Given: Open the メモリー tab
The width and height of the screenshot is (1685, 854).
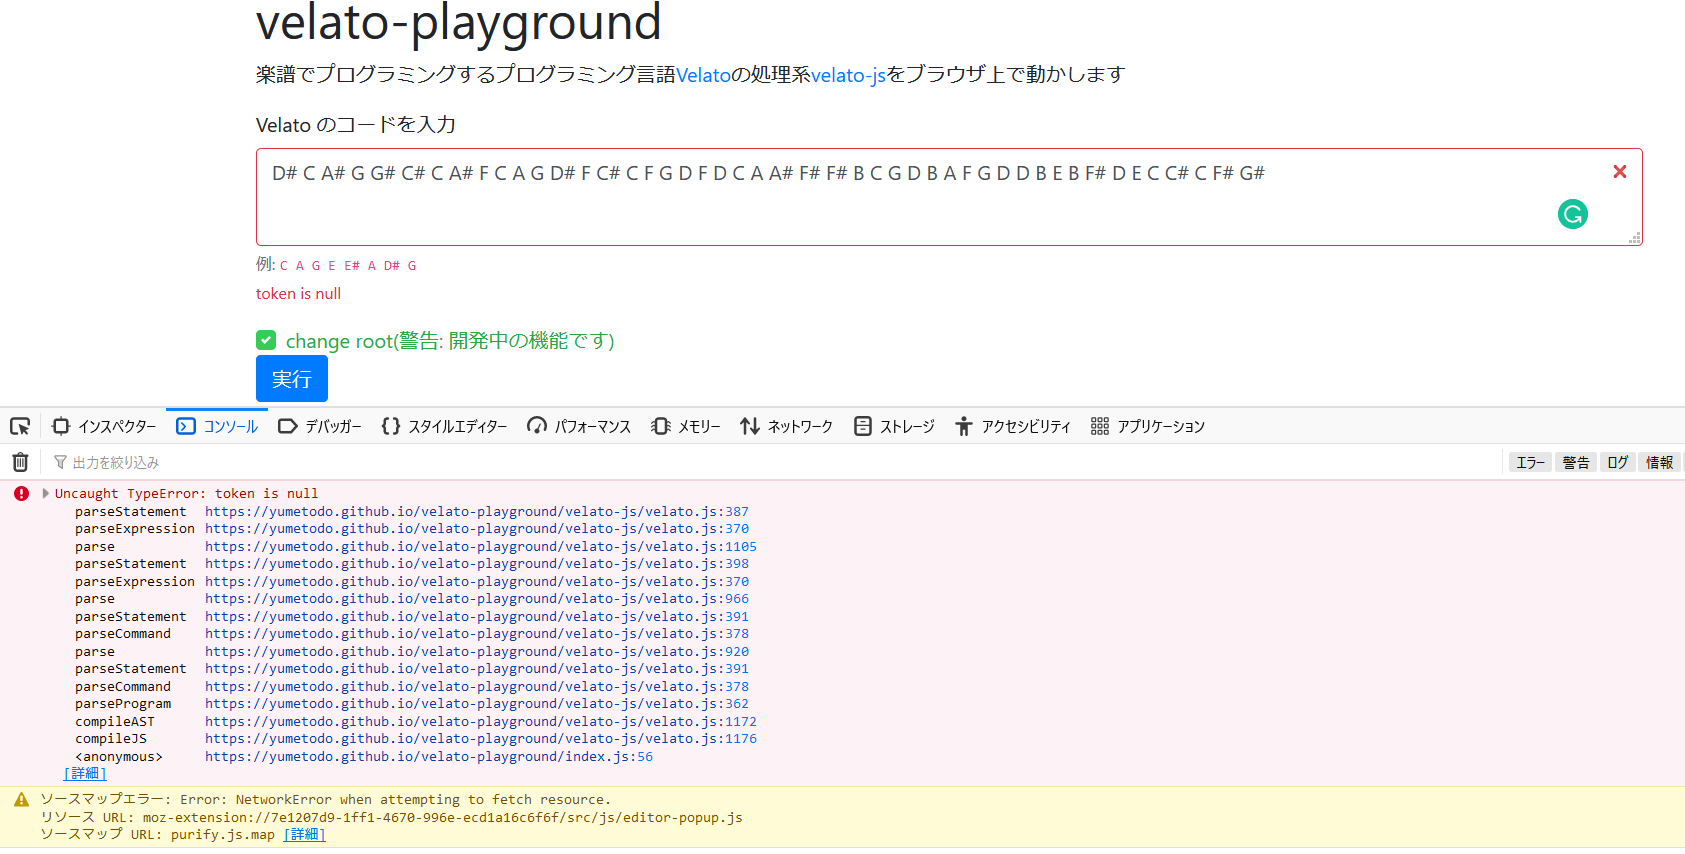Looking at the screenshot, I should (x=686, y=427).
